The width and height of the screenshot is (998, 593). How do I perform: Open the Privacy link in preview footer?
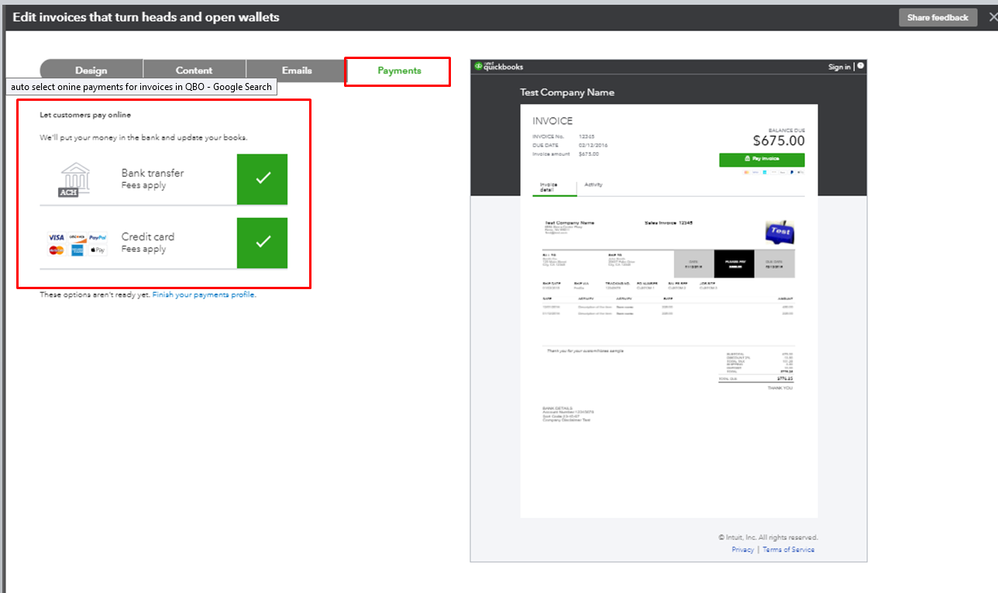(742, 550)
